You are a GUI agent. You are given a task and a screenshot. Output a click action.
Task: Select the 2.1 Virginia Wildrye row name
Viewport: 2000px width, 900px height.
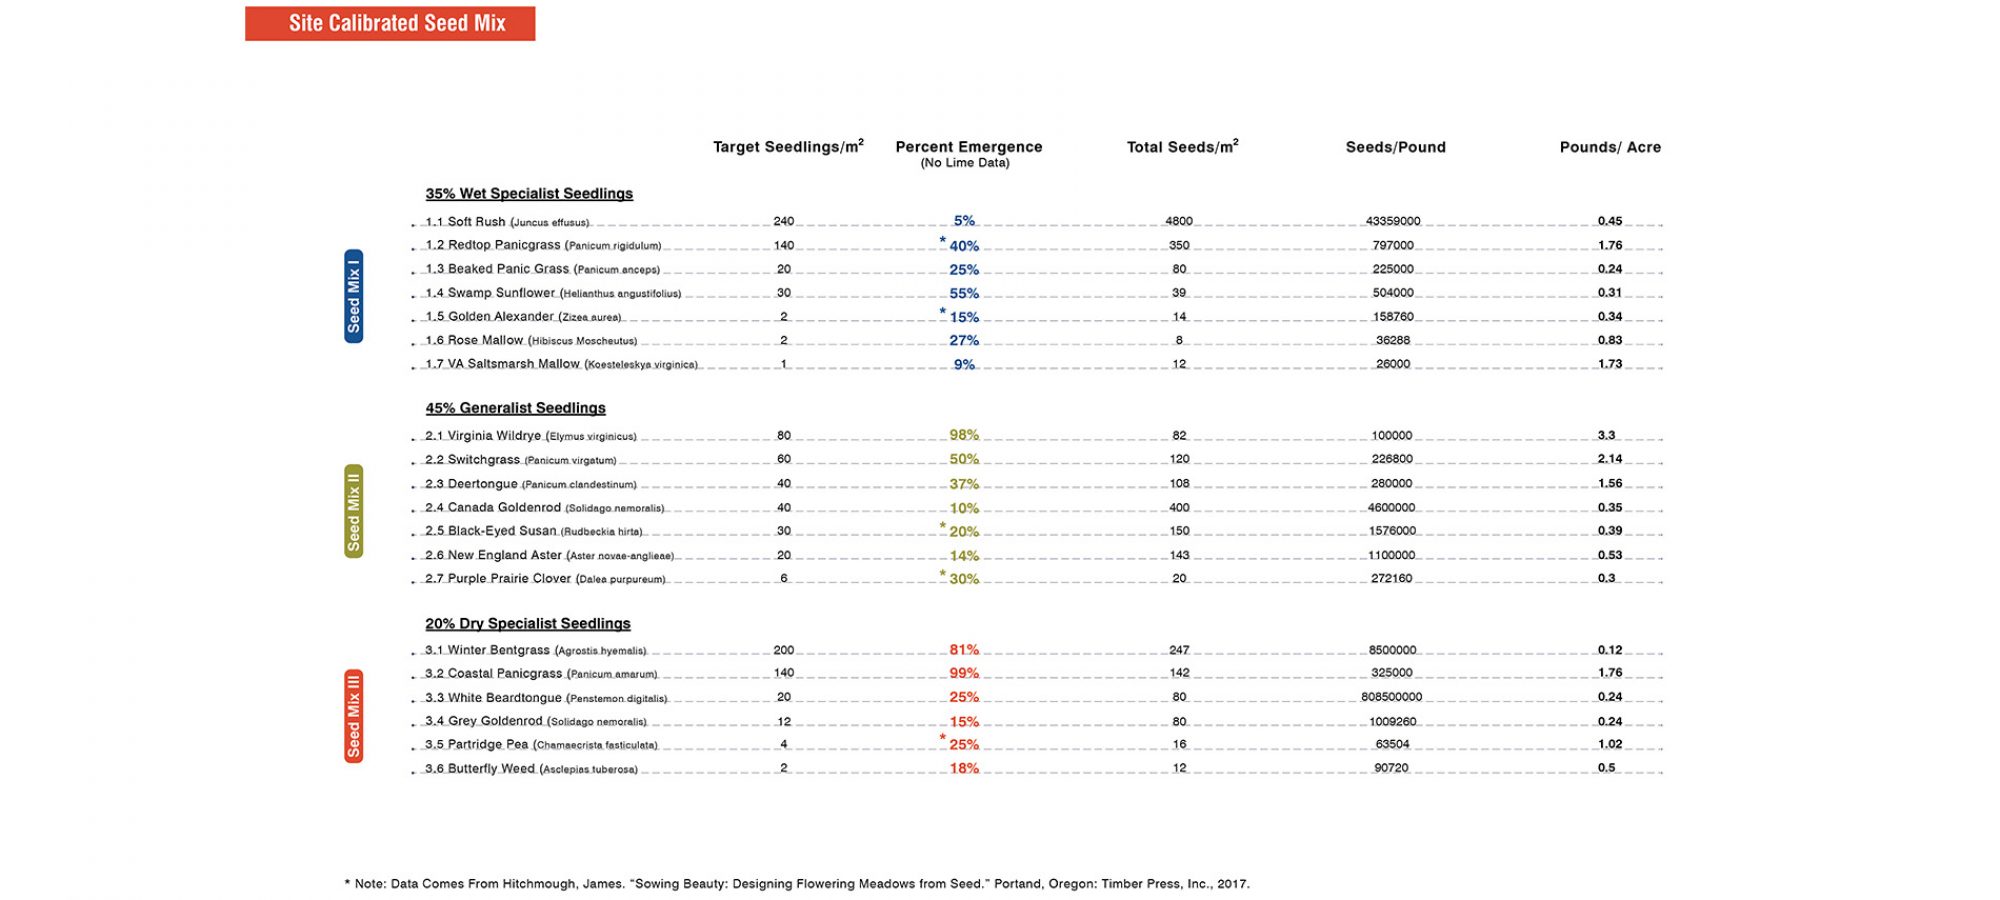(x=531, y=436)
